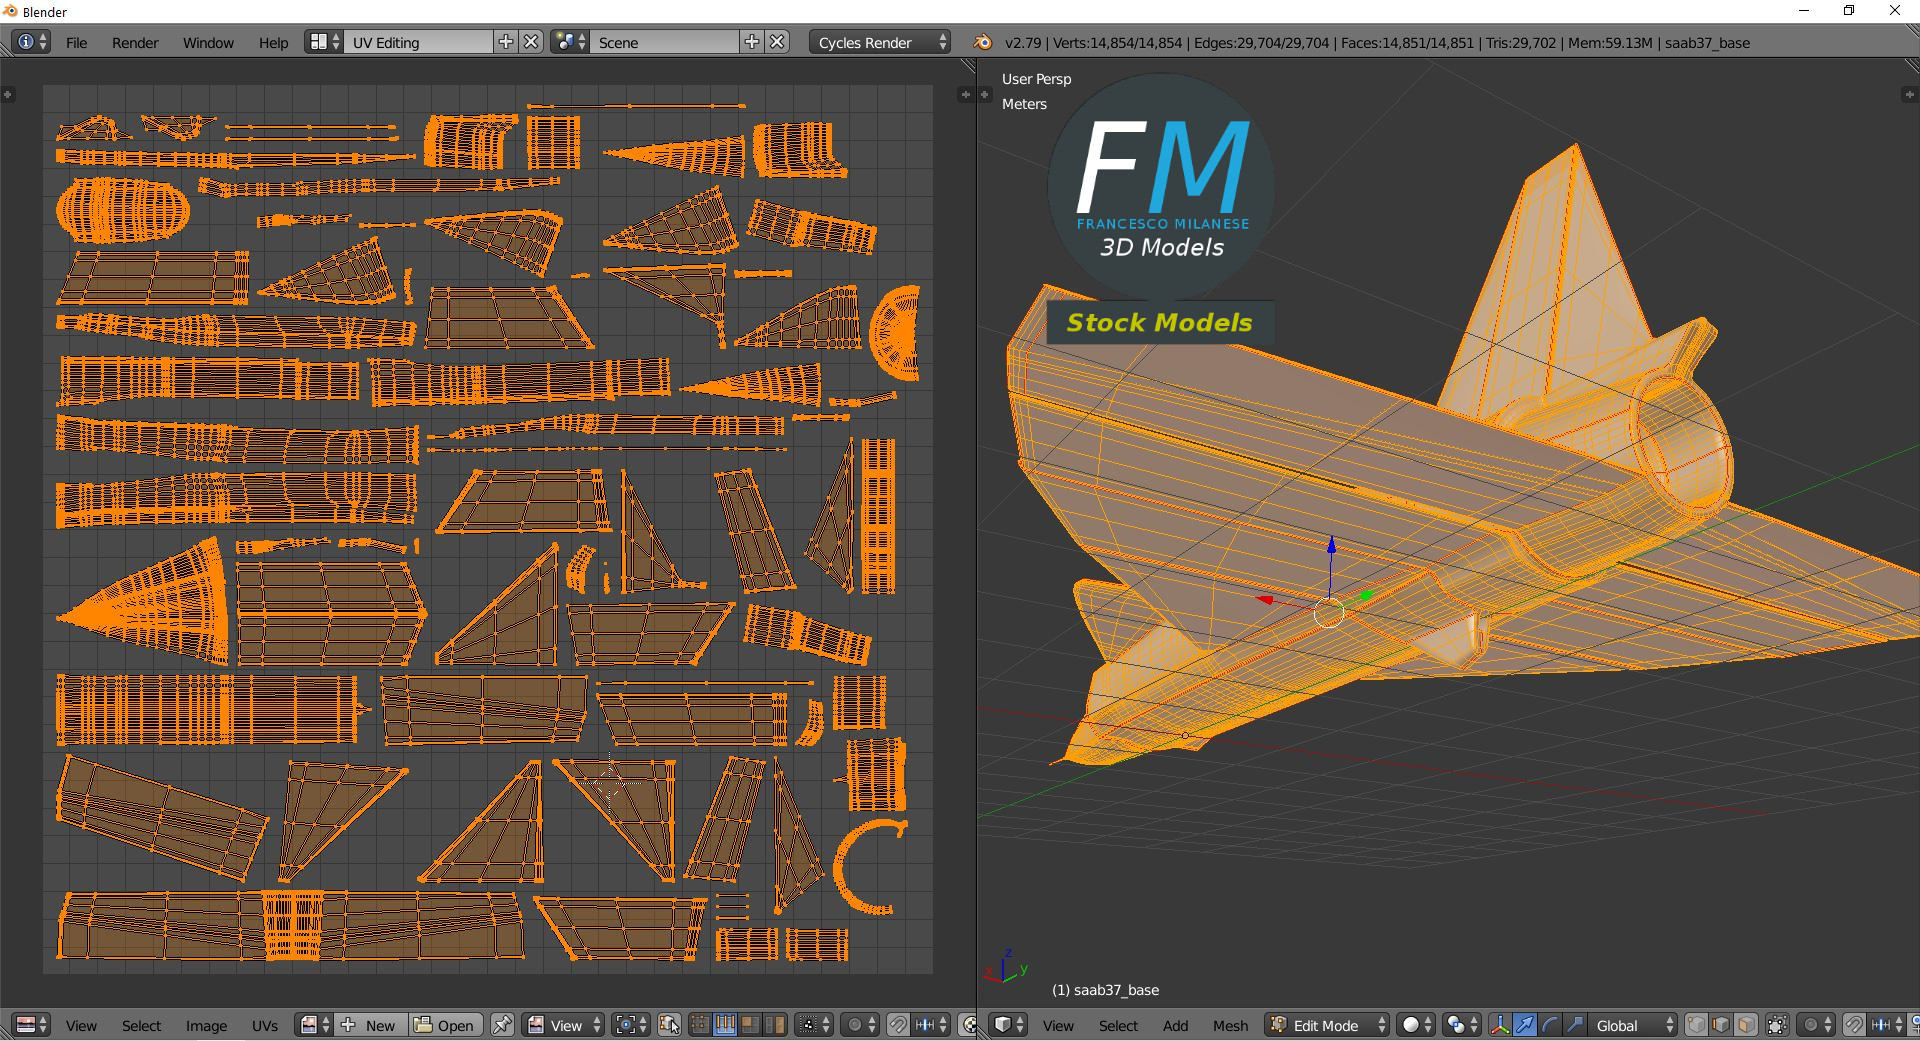Open the Info editor type selector
Image resolution: width=1920 pixels, height=1041 pixels.
(31, 42)
